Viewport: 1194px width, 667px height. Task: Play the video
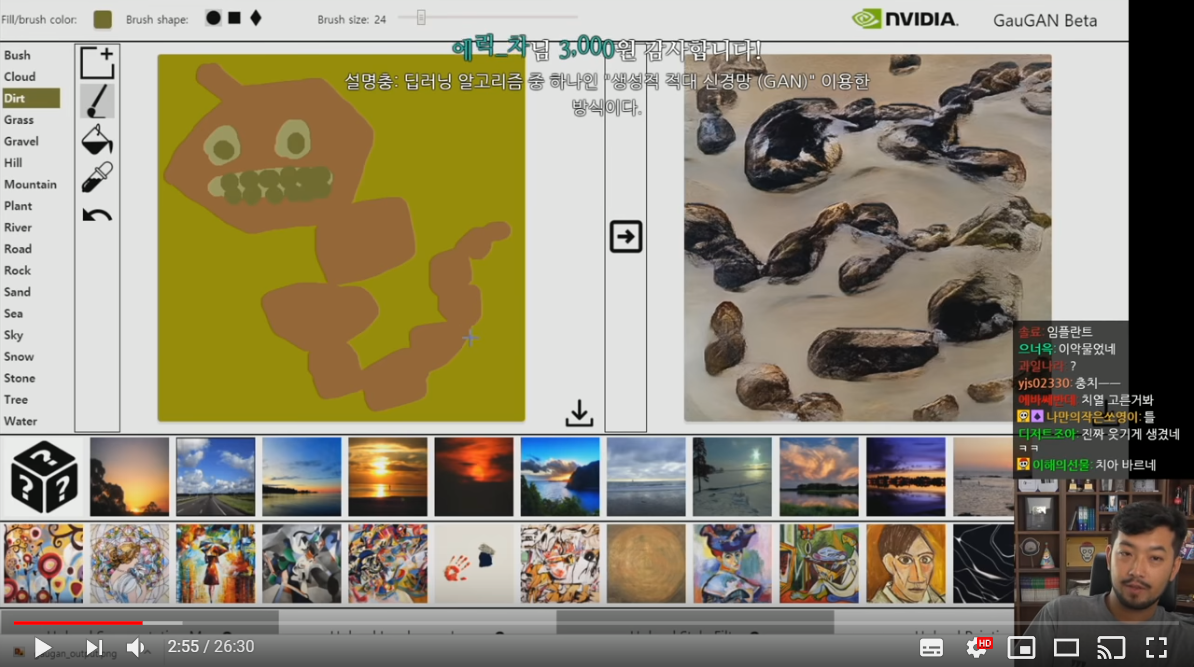tap(43, 647)
